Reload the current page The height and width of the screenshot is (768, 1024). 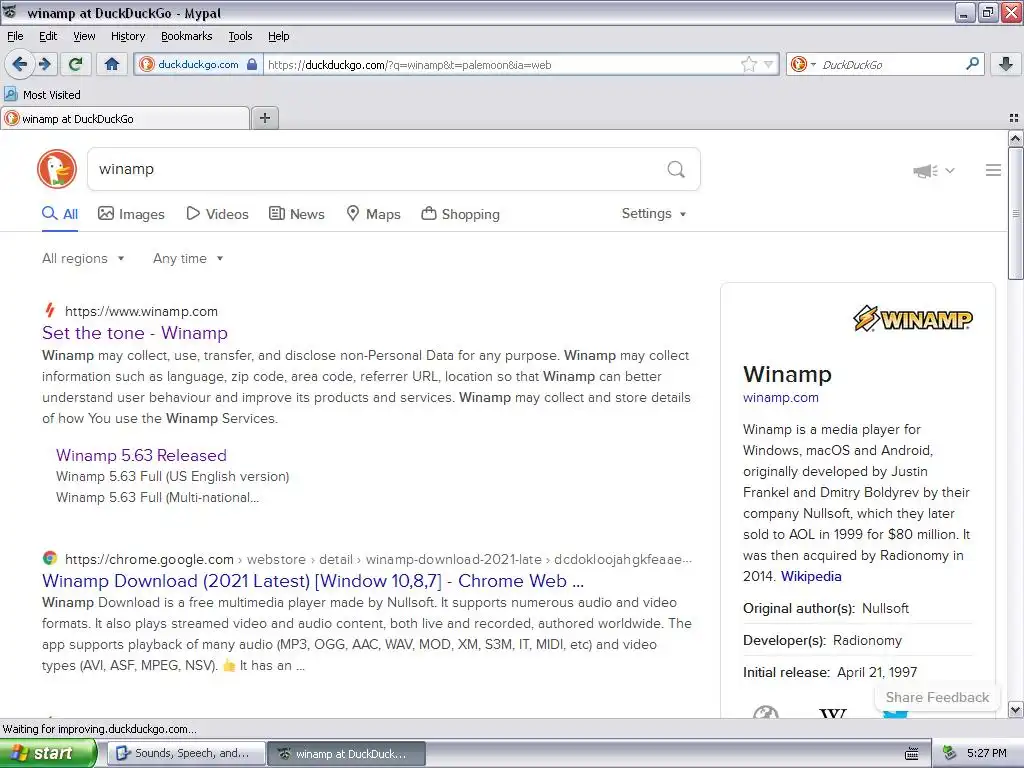click(76, 64)
